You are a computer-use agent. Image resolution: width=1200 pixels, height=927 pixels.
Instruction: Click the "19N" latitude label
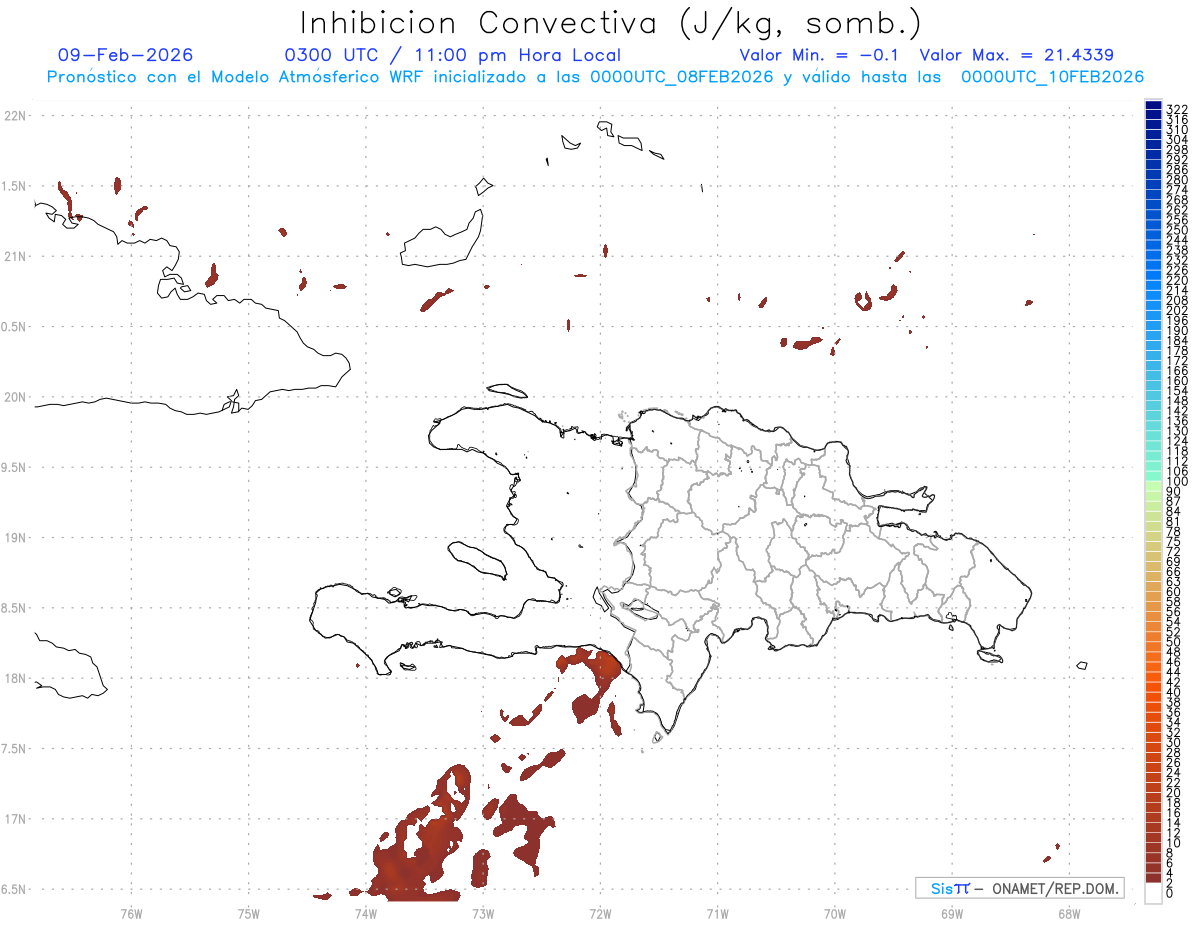14,538
